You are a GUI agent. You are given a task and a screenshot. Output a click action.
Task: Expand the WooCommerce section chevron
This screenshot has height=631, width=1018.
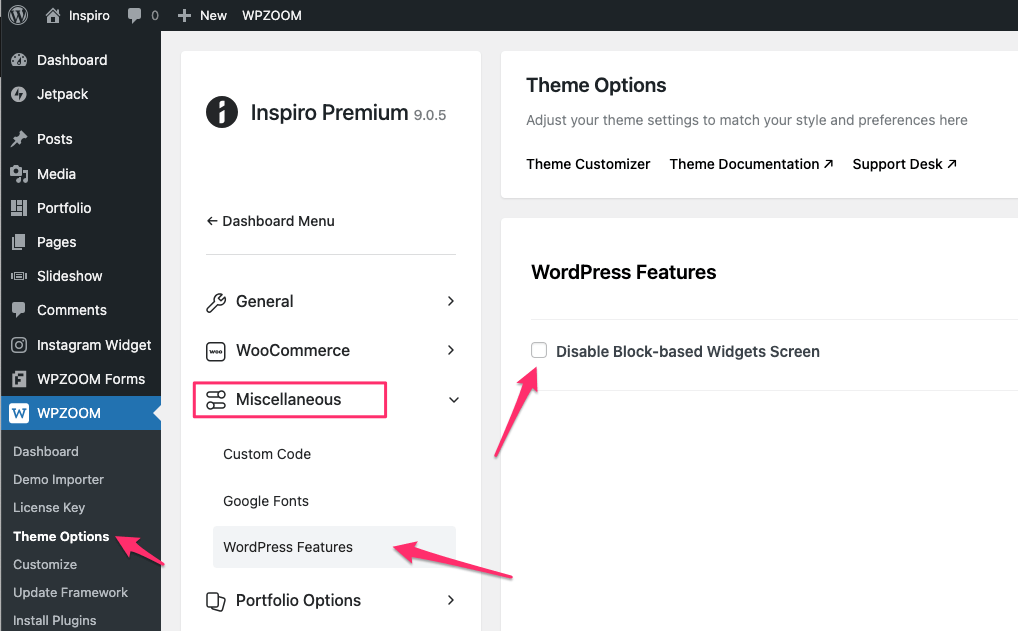[451, 350]
